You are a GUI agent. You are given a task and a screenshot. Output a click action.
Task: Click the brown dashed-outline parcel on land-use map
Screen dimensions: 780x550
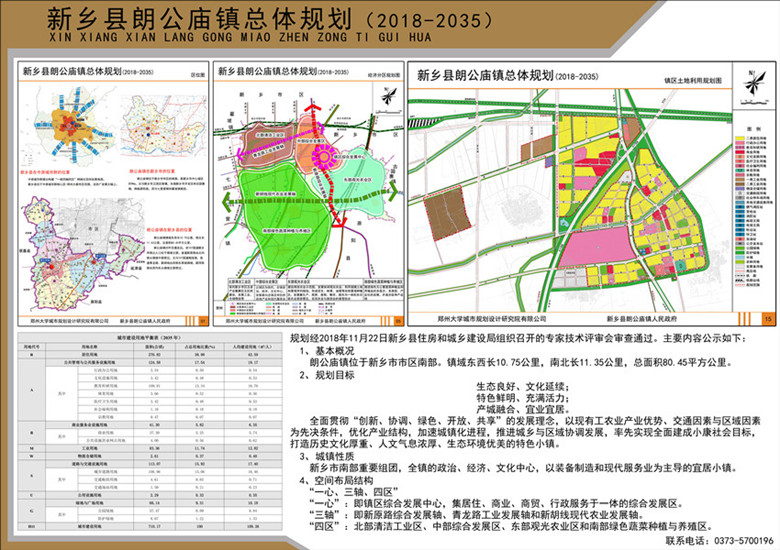tap(447, 214)
